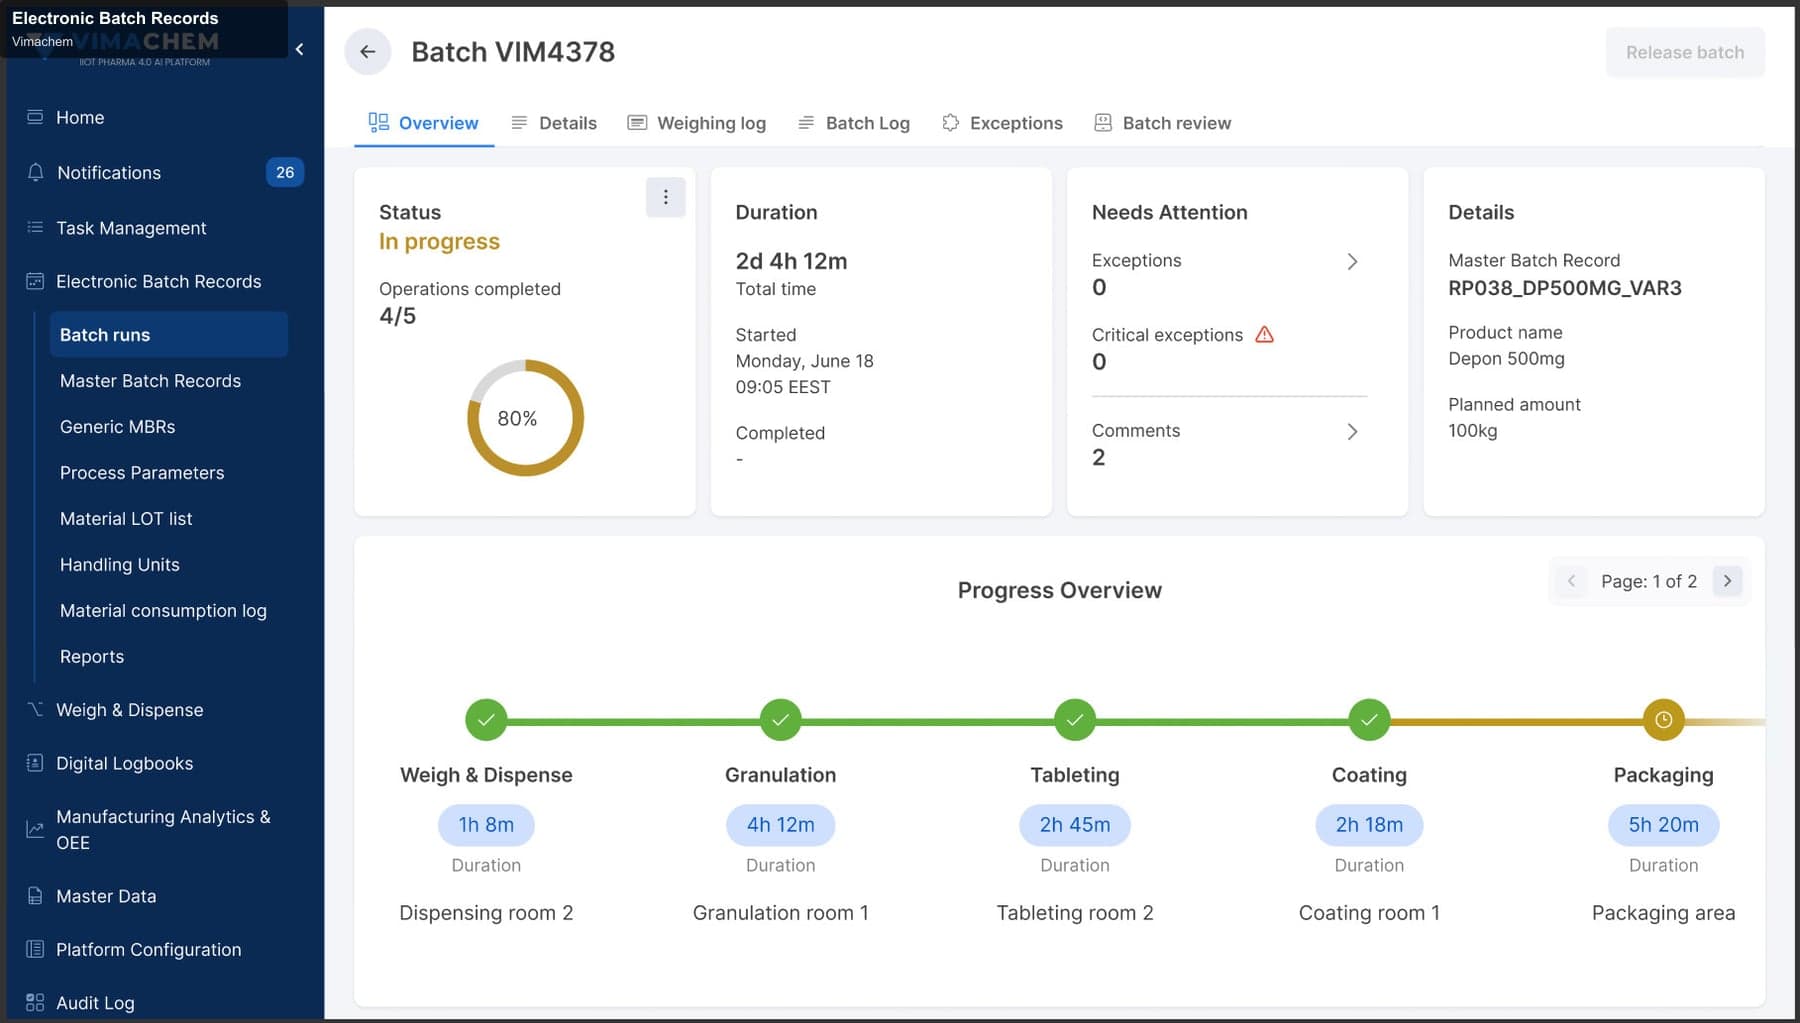Viewport: 1800px width, 1023px height.
Task: Open Handling Units in sidebar
Action: click(x=120, y=565)
